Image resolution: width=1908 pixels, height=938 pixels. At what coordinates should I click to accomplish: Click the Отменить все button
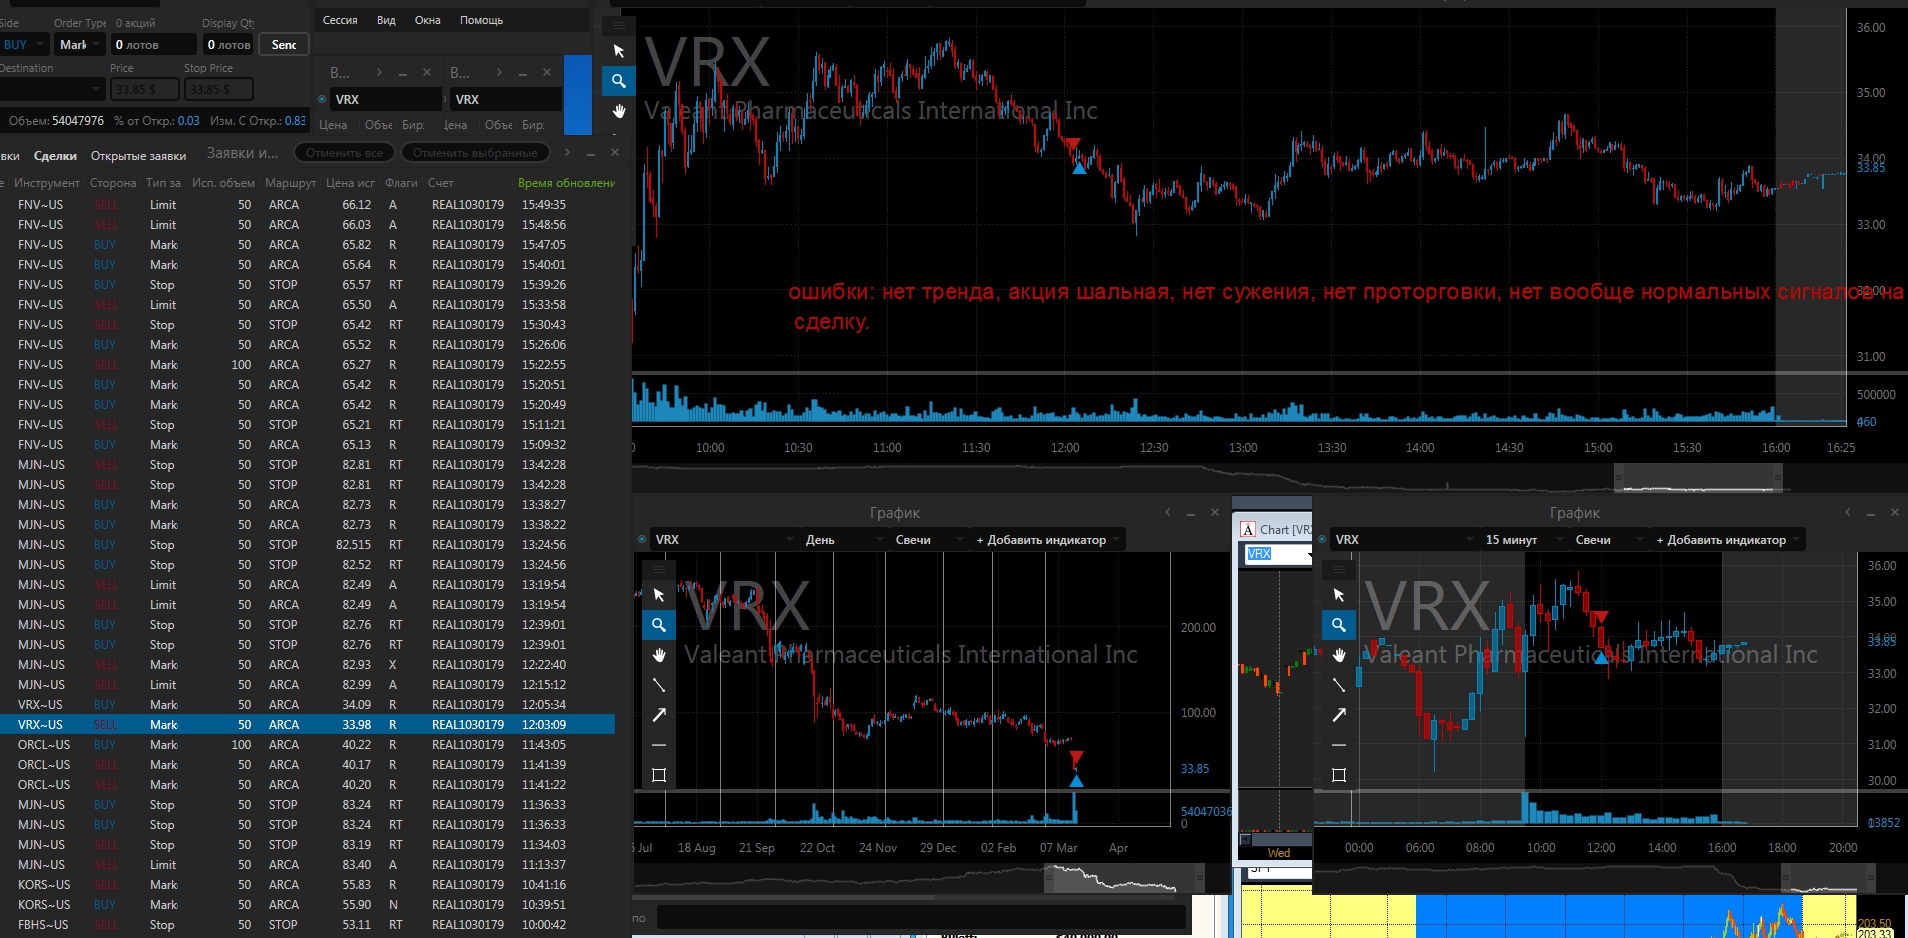[344, 152]
